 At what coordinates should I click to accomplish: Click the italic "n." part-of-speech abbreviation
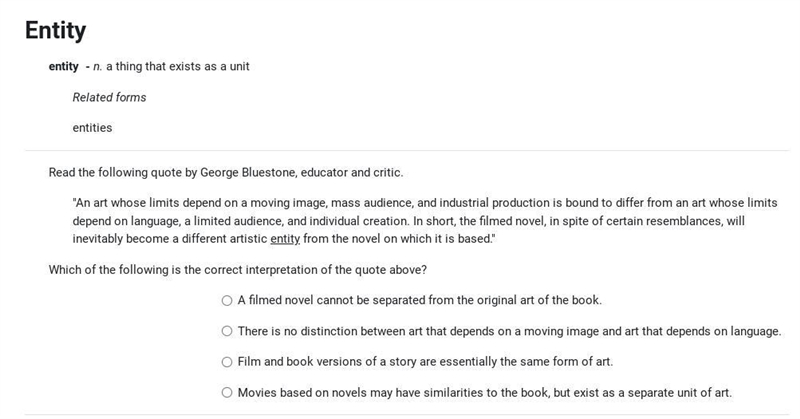[x=97, y=67]
